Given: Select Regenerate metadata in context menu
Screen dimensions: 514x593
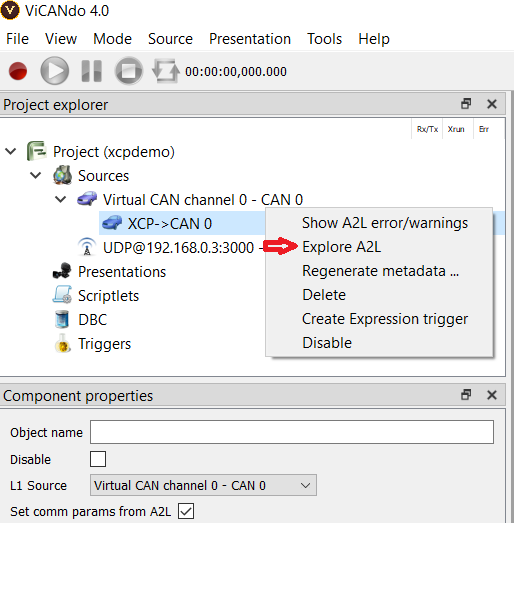Looking at the screenshot, I should tap(380, 271).
